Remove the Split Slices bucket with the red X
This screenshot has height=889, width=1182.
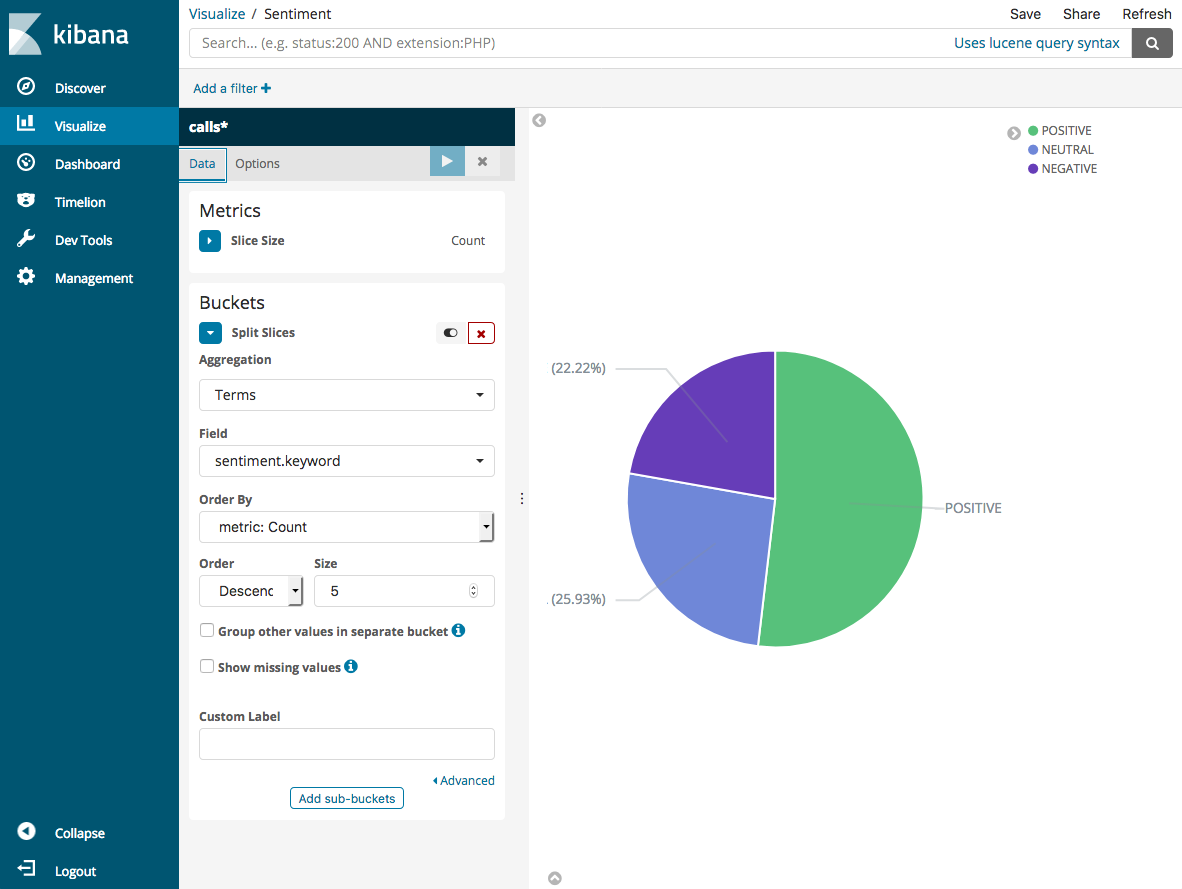point(481,332)
